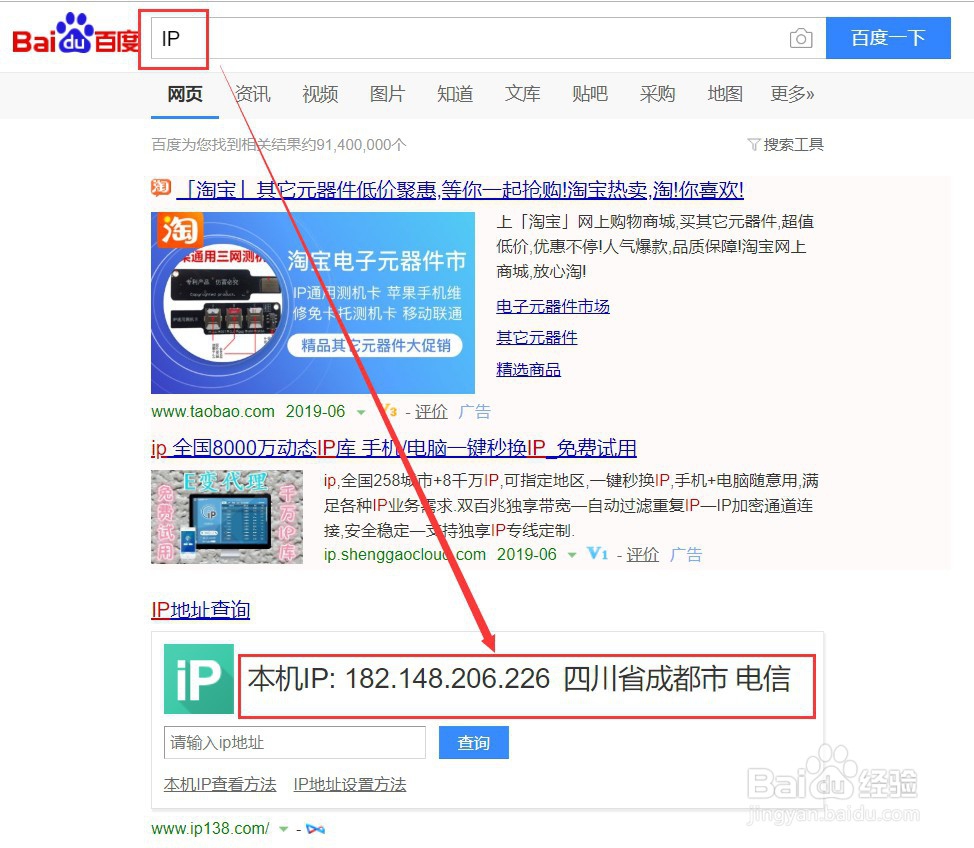Open the 淘宝 其它元器件 ad title link
Screen dimensions: 974x848
click(x=460, y=189)
